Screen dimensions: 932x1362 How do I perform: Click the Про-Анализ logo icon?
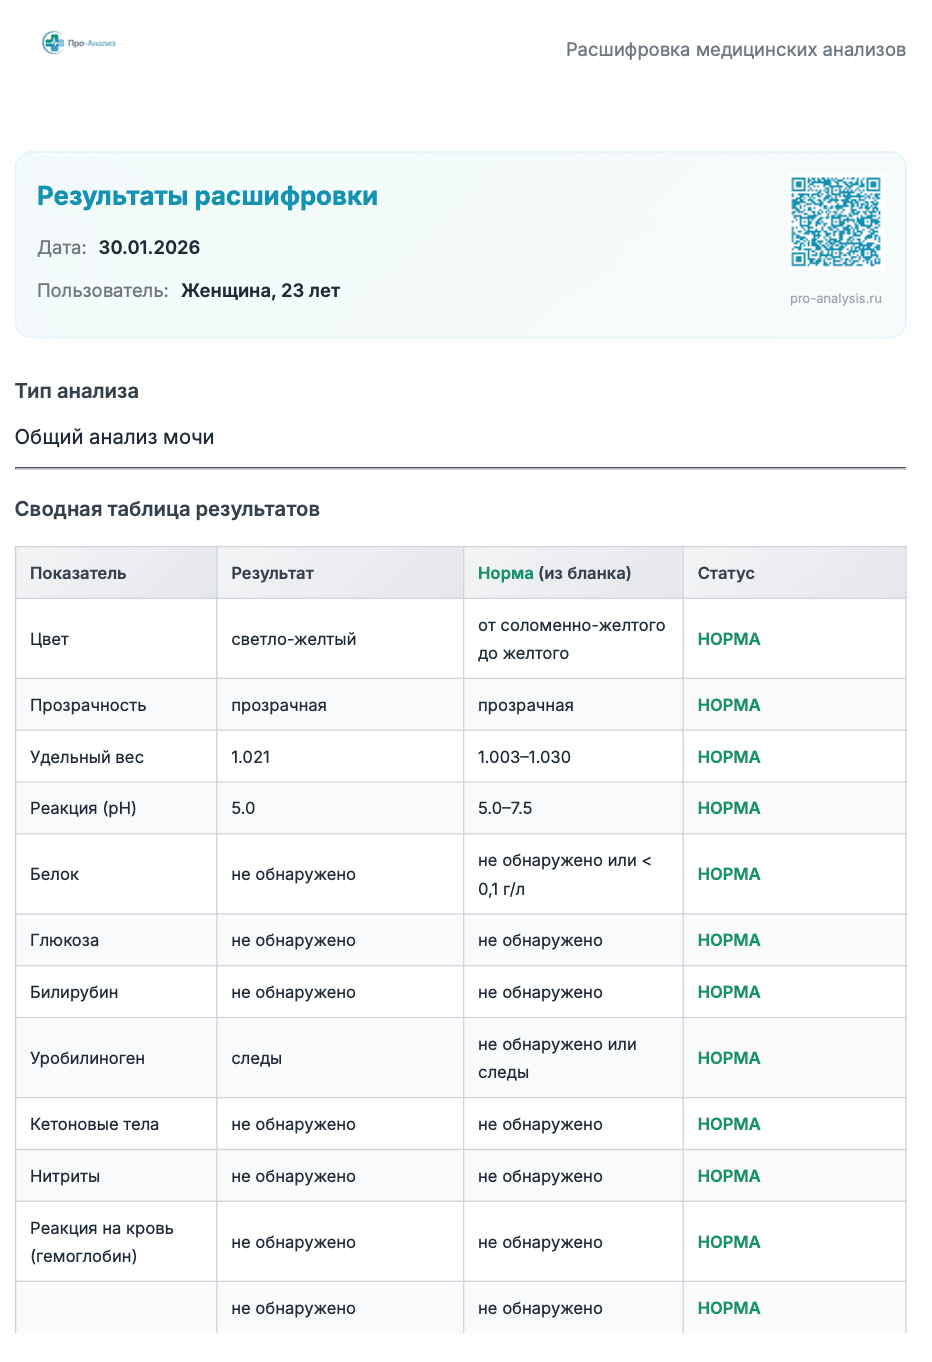coord(53,43)
